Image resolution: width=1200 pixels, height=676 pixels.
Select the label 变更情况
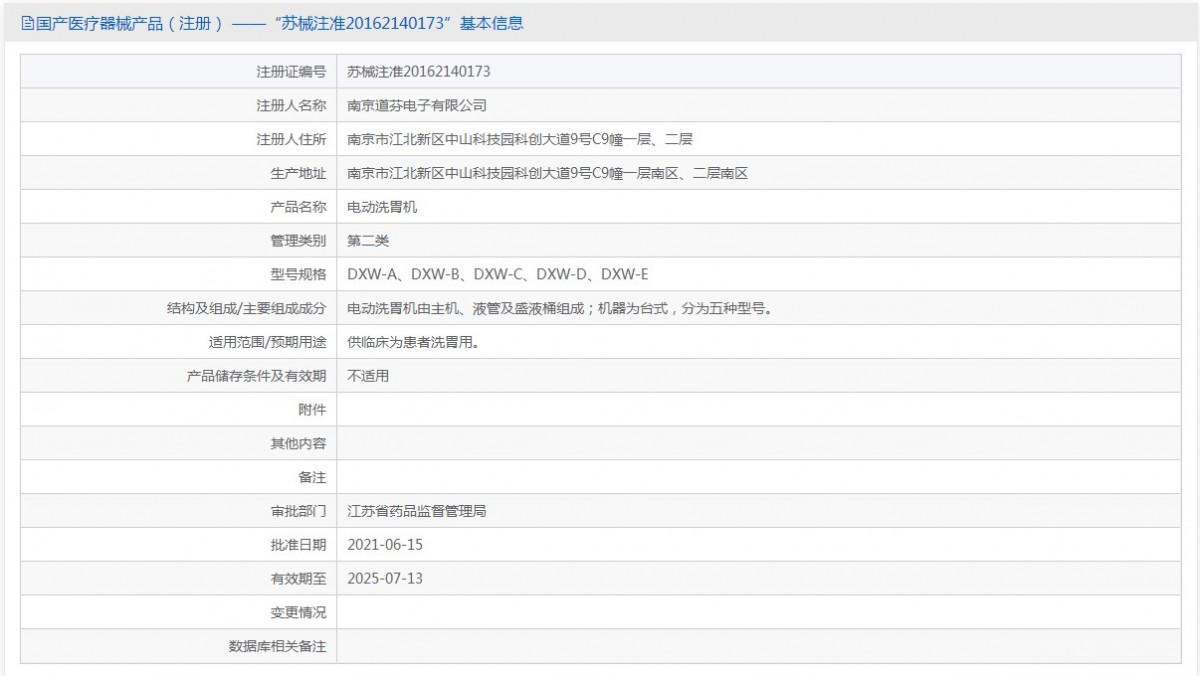click(x=298, y=613)
